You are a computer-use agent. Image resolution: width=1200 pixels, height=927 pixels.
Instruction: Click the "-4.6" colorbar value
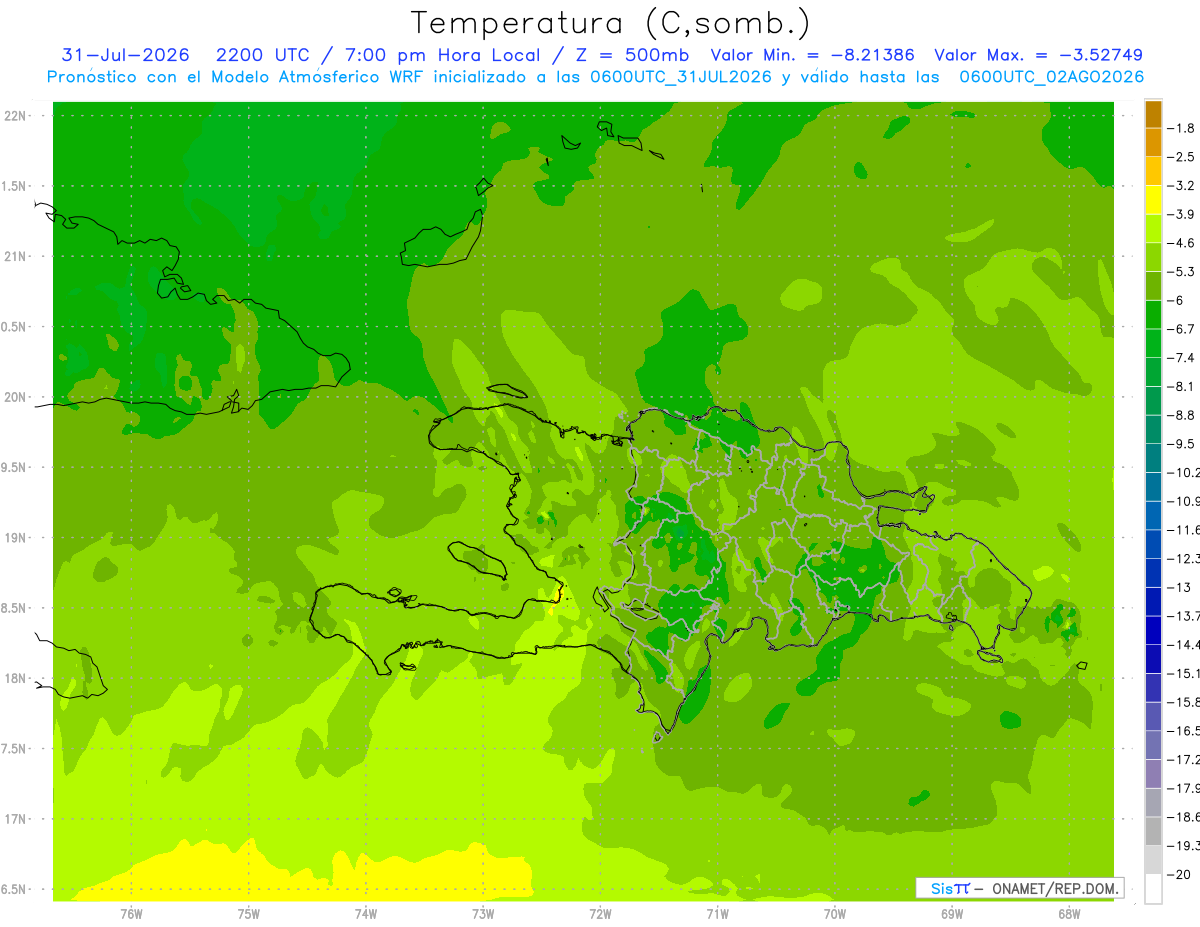tap(1181, 243)
